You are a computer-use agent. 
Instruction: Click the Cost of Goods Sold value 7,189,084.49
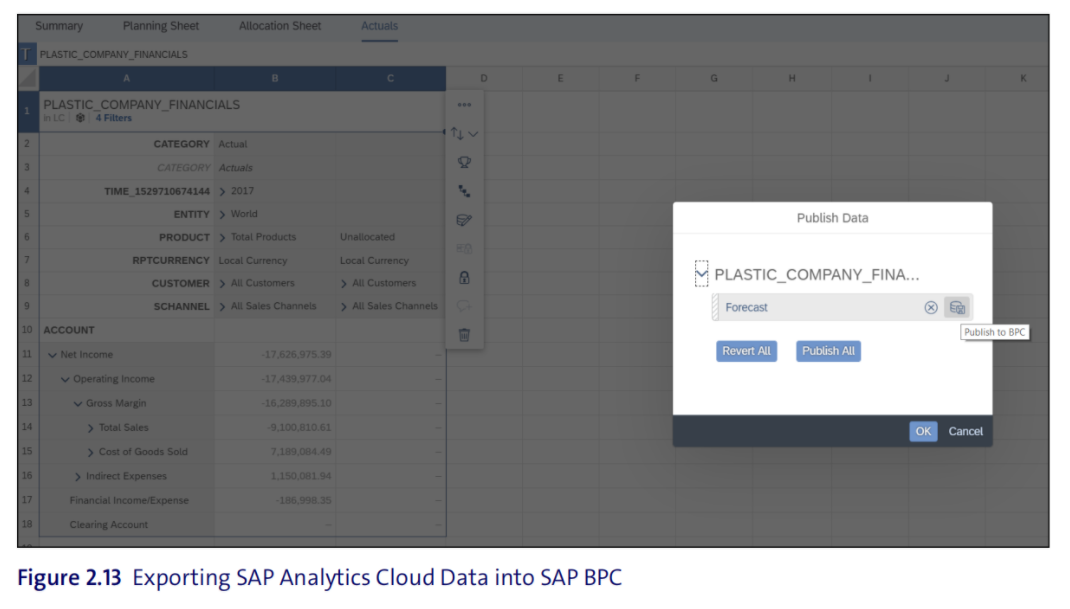click(301, 452)
